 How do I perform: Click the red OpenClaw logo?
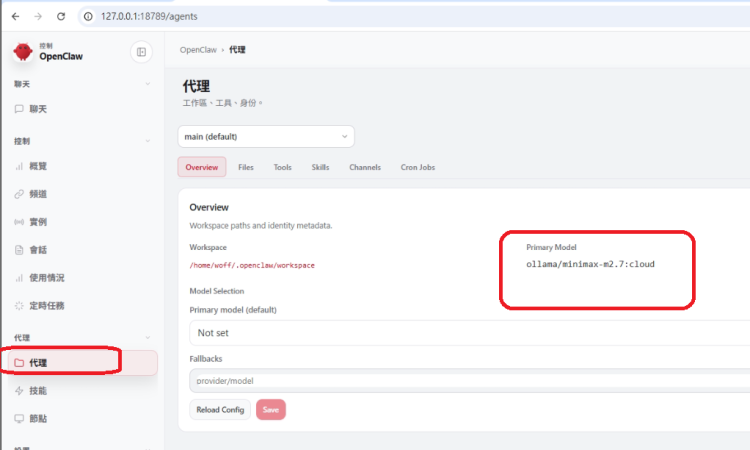22,52
